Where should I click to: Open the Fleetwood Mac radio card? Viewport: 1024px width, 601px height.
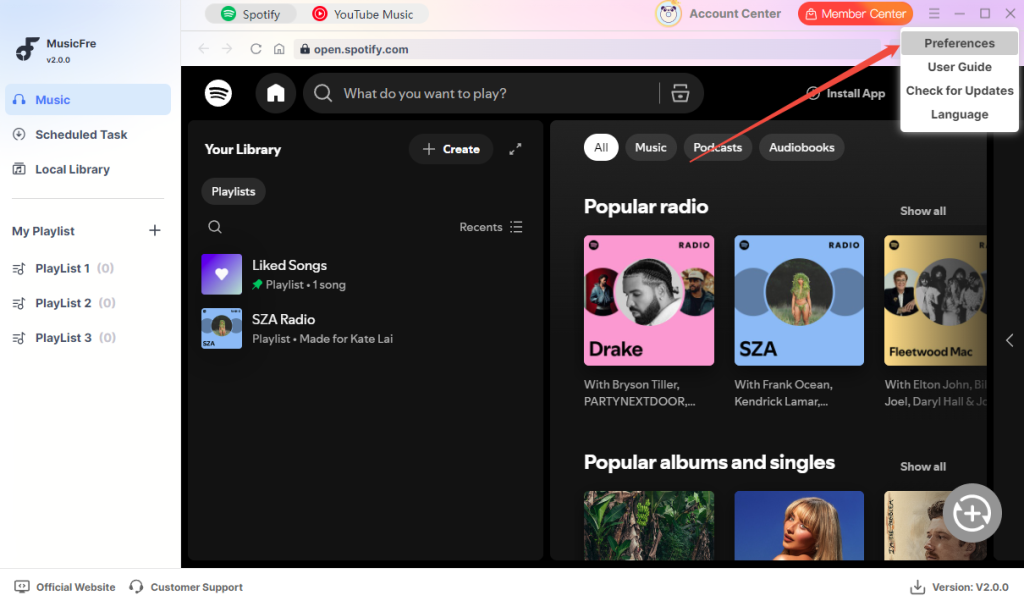pyautogui.click(x=935, y=300)
